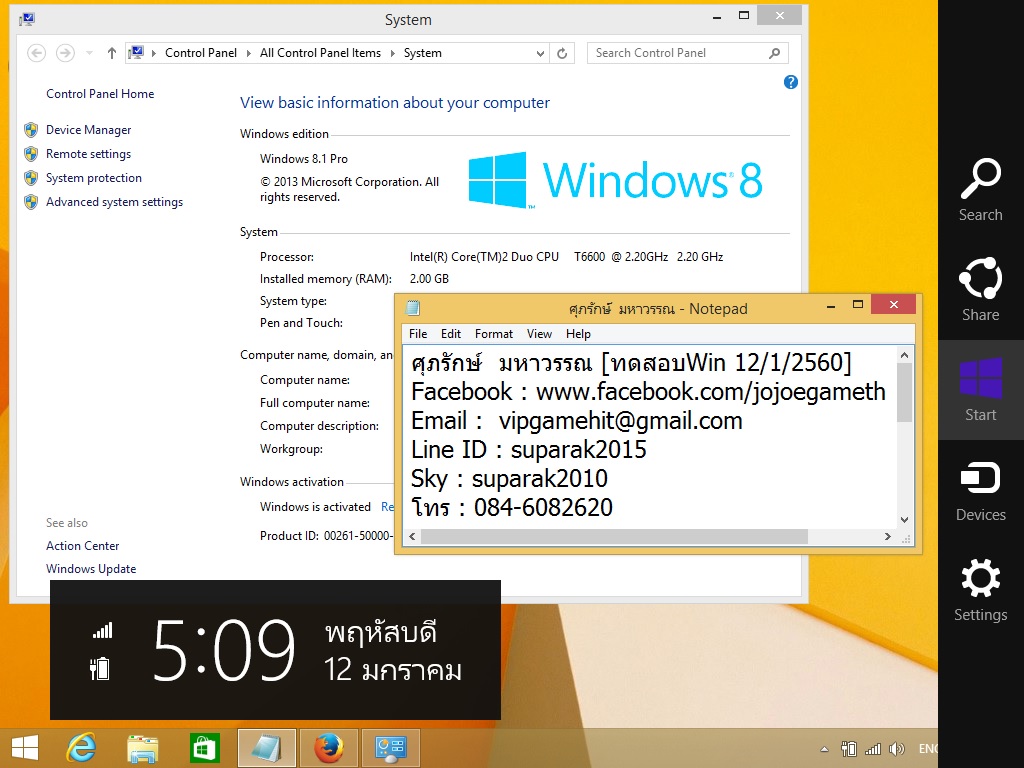
Task: Click Notepad scroll left arrow
Action: coord(412,536)
